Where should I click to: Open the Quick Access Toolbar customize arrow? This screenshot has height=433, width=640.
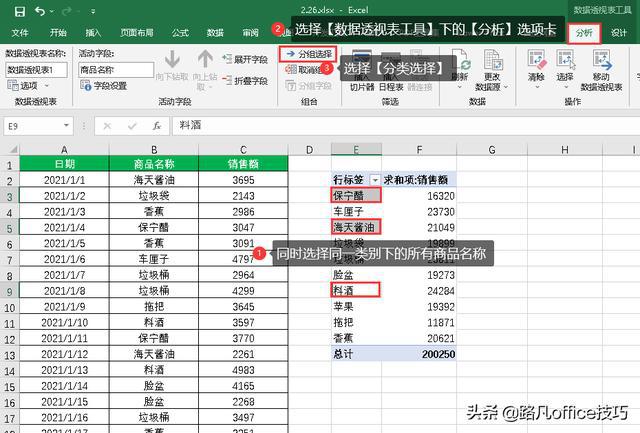pyautogui.click(x=93, y=11)
